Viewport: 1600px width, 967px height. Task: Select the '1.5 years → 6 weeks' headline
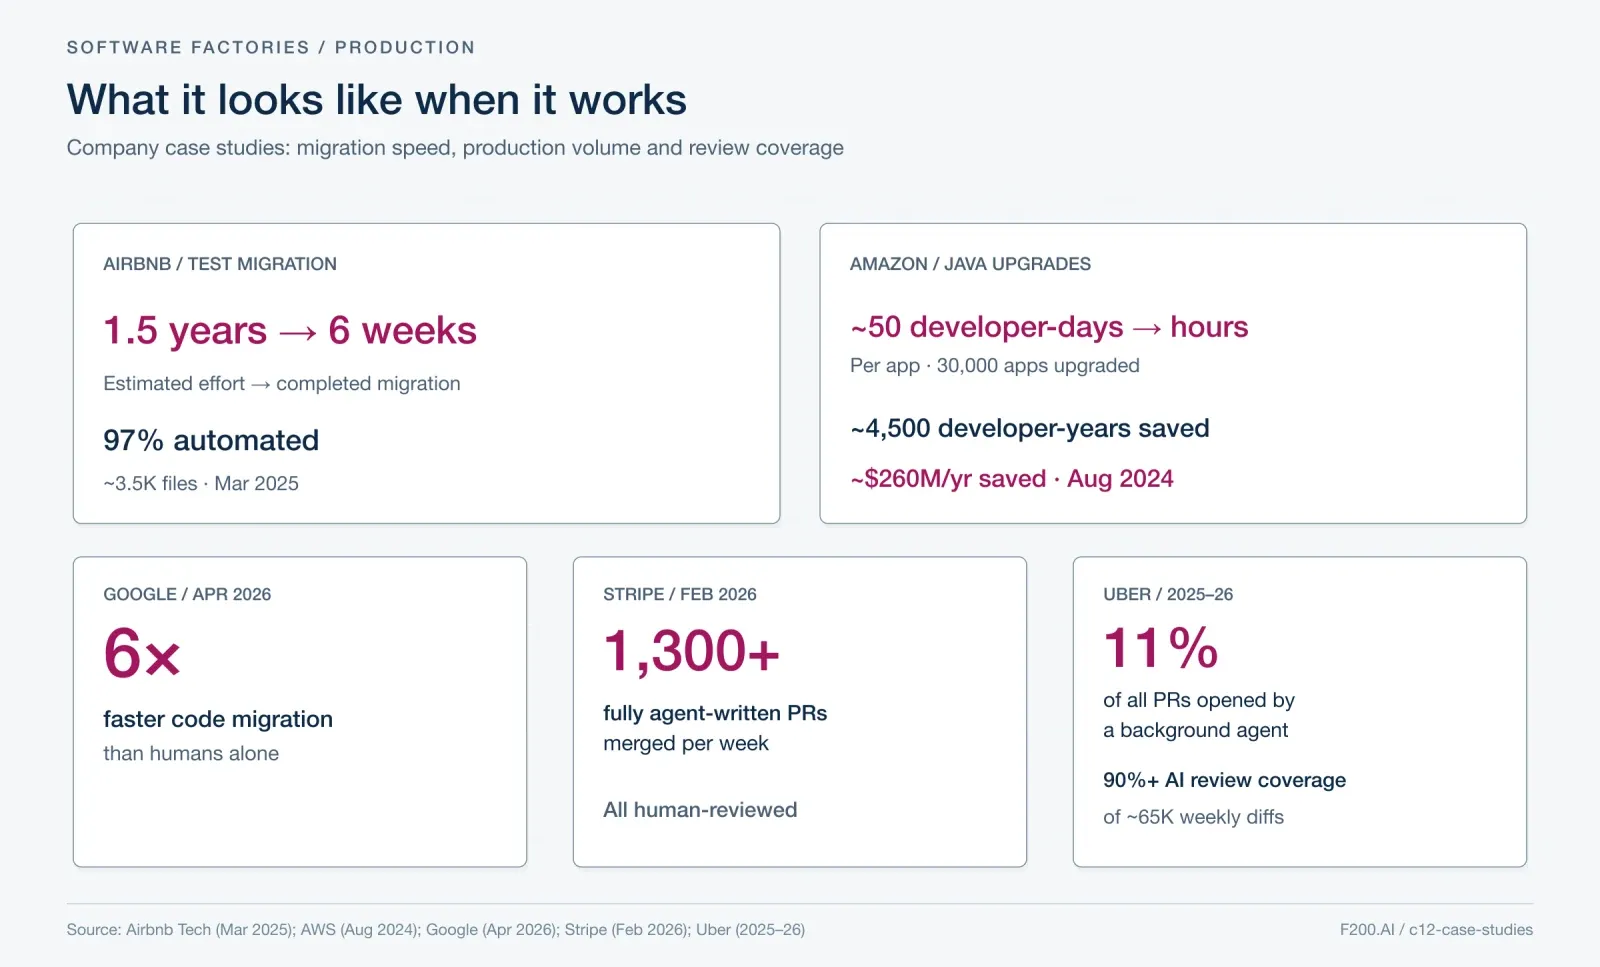pyautogui.click(x=290, y=330)
